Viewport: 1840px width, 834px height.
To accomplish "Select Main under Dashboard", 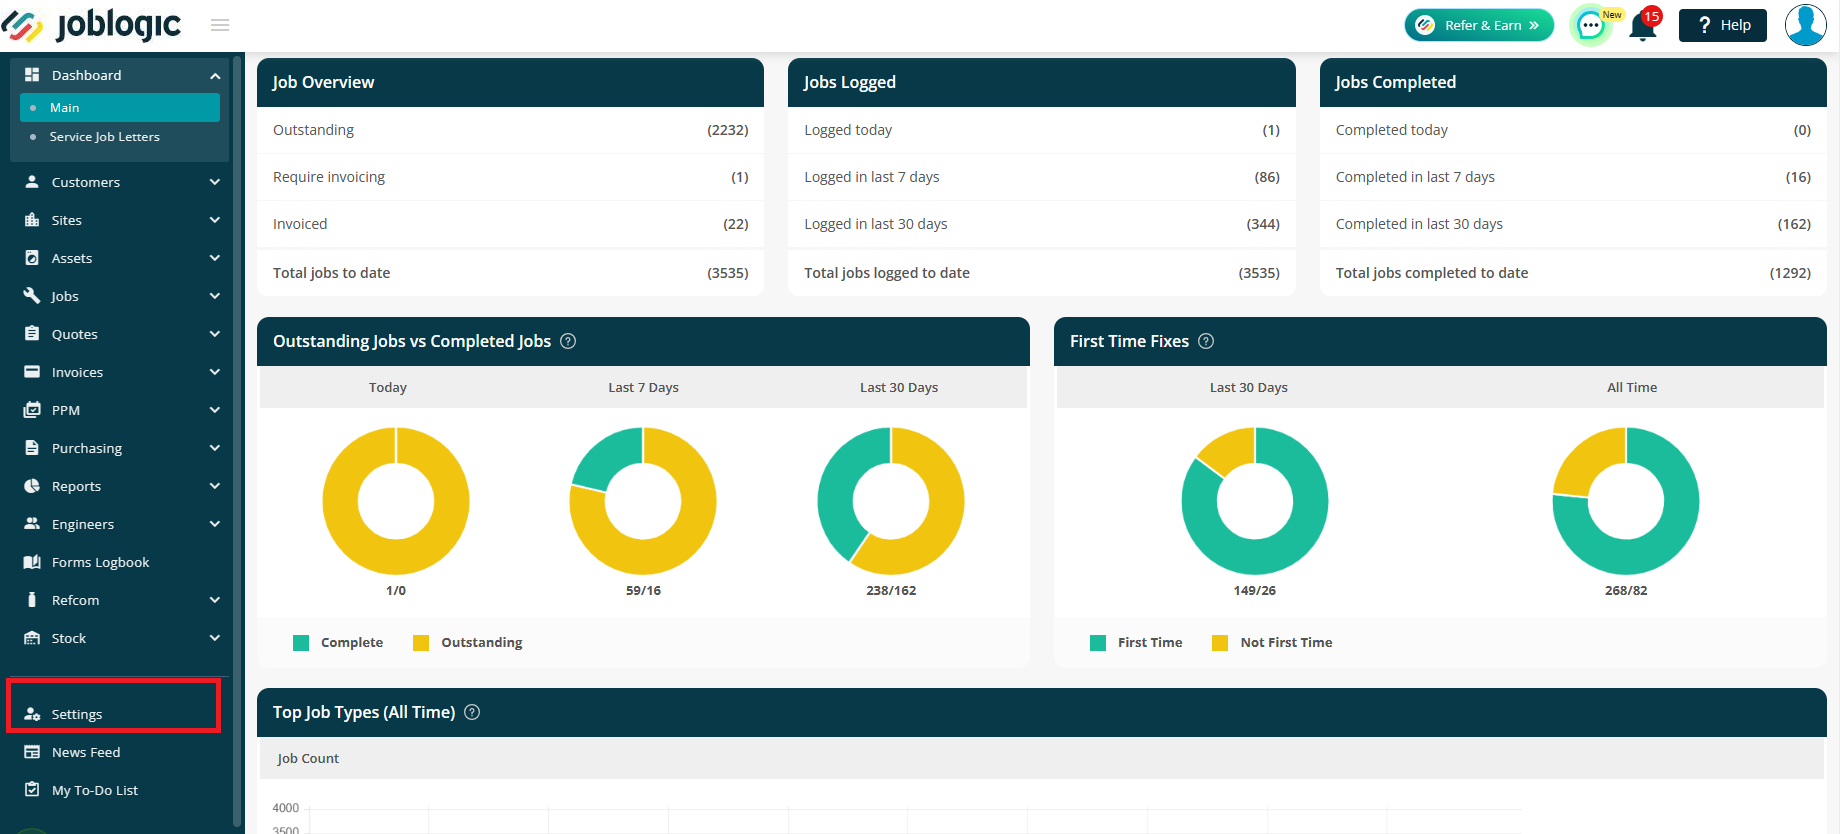I will (120, 107).
